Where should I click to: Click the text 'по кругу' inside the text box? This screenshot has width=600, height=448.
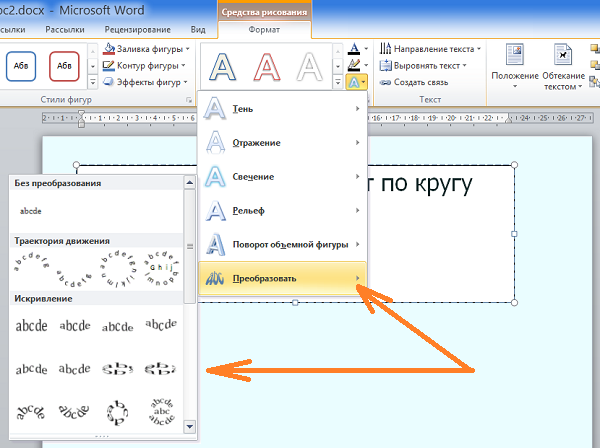pyautogui.click(x=427, y=184)
